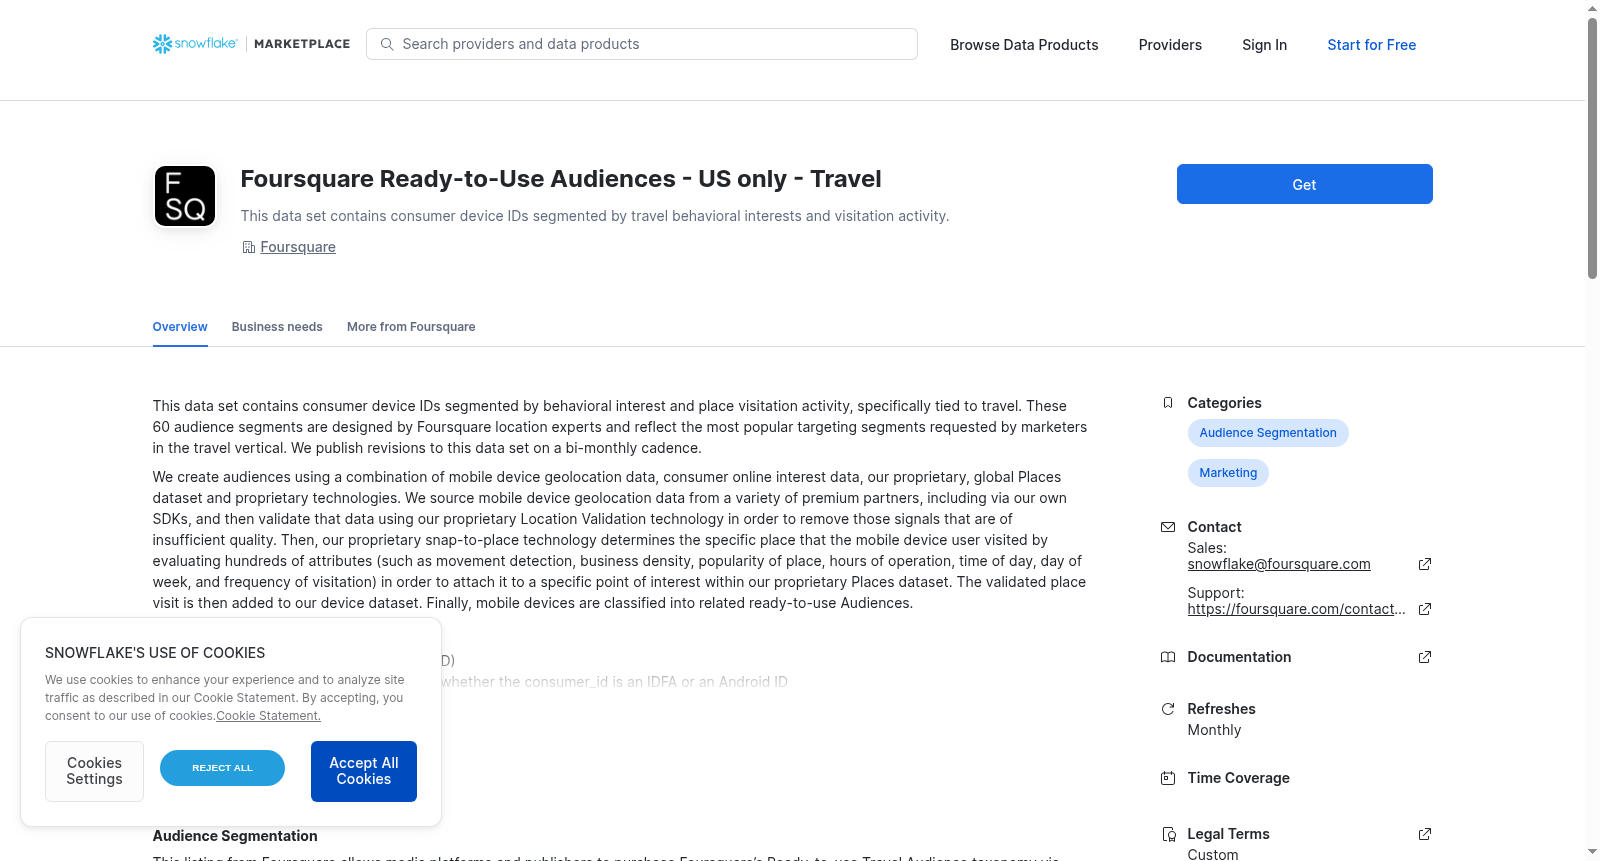The width and height of the screenshot is (1600, 861).
Task: Click the scrollbar down arrow
Action: tap(1592, 853)
